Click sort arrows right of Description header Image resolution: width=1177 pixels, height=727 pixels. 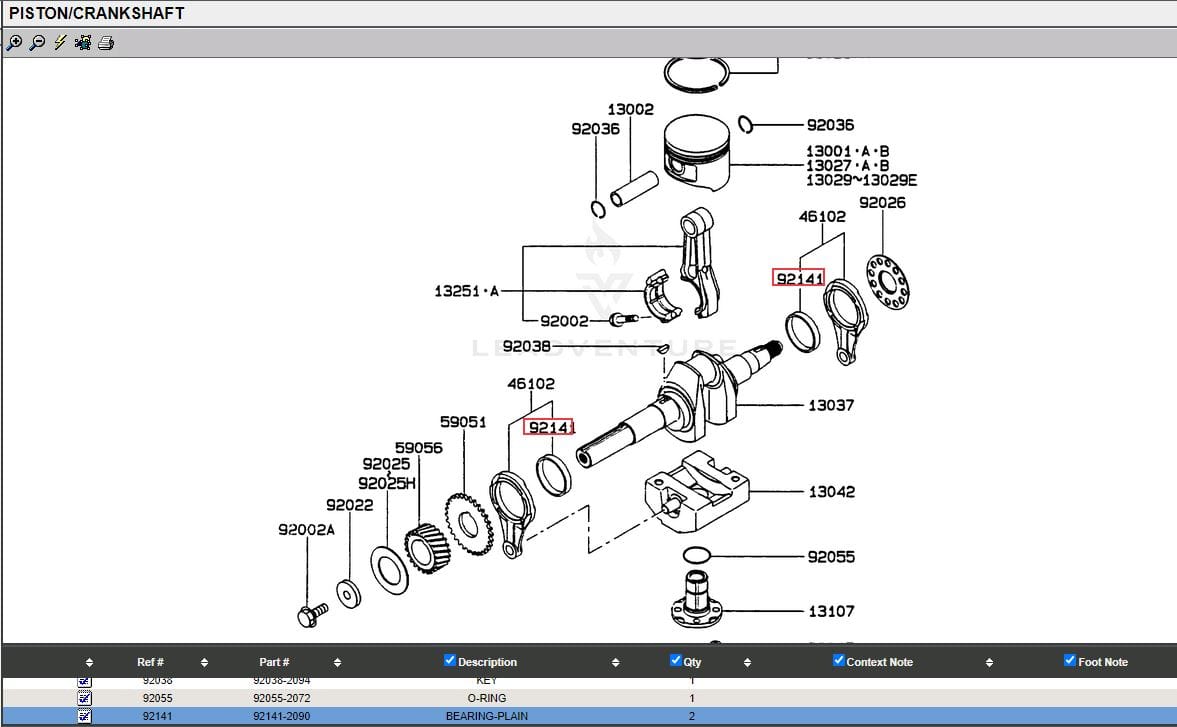click(615, 662)
